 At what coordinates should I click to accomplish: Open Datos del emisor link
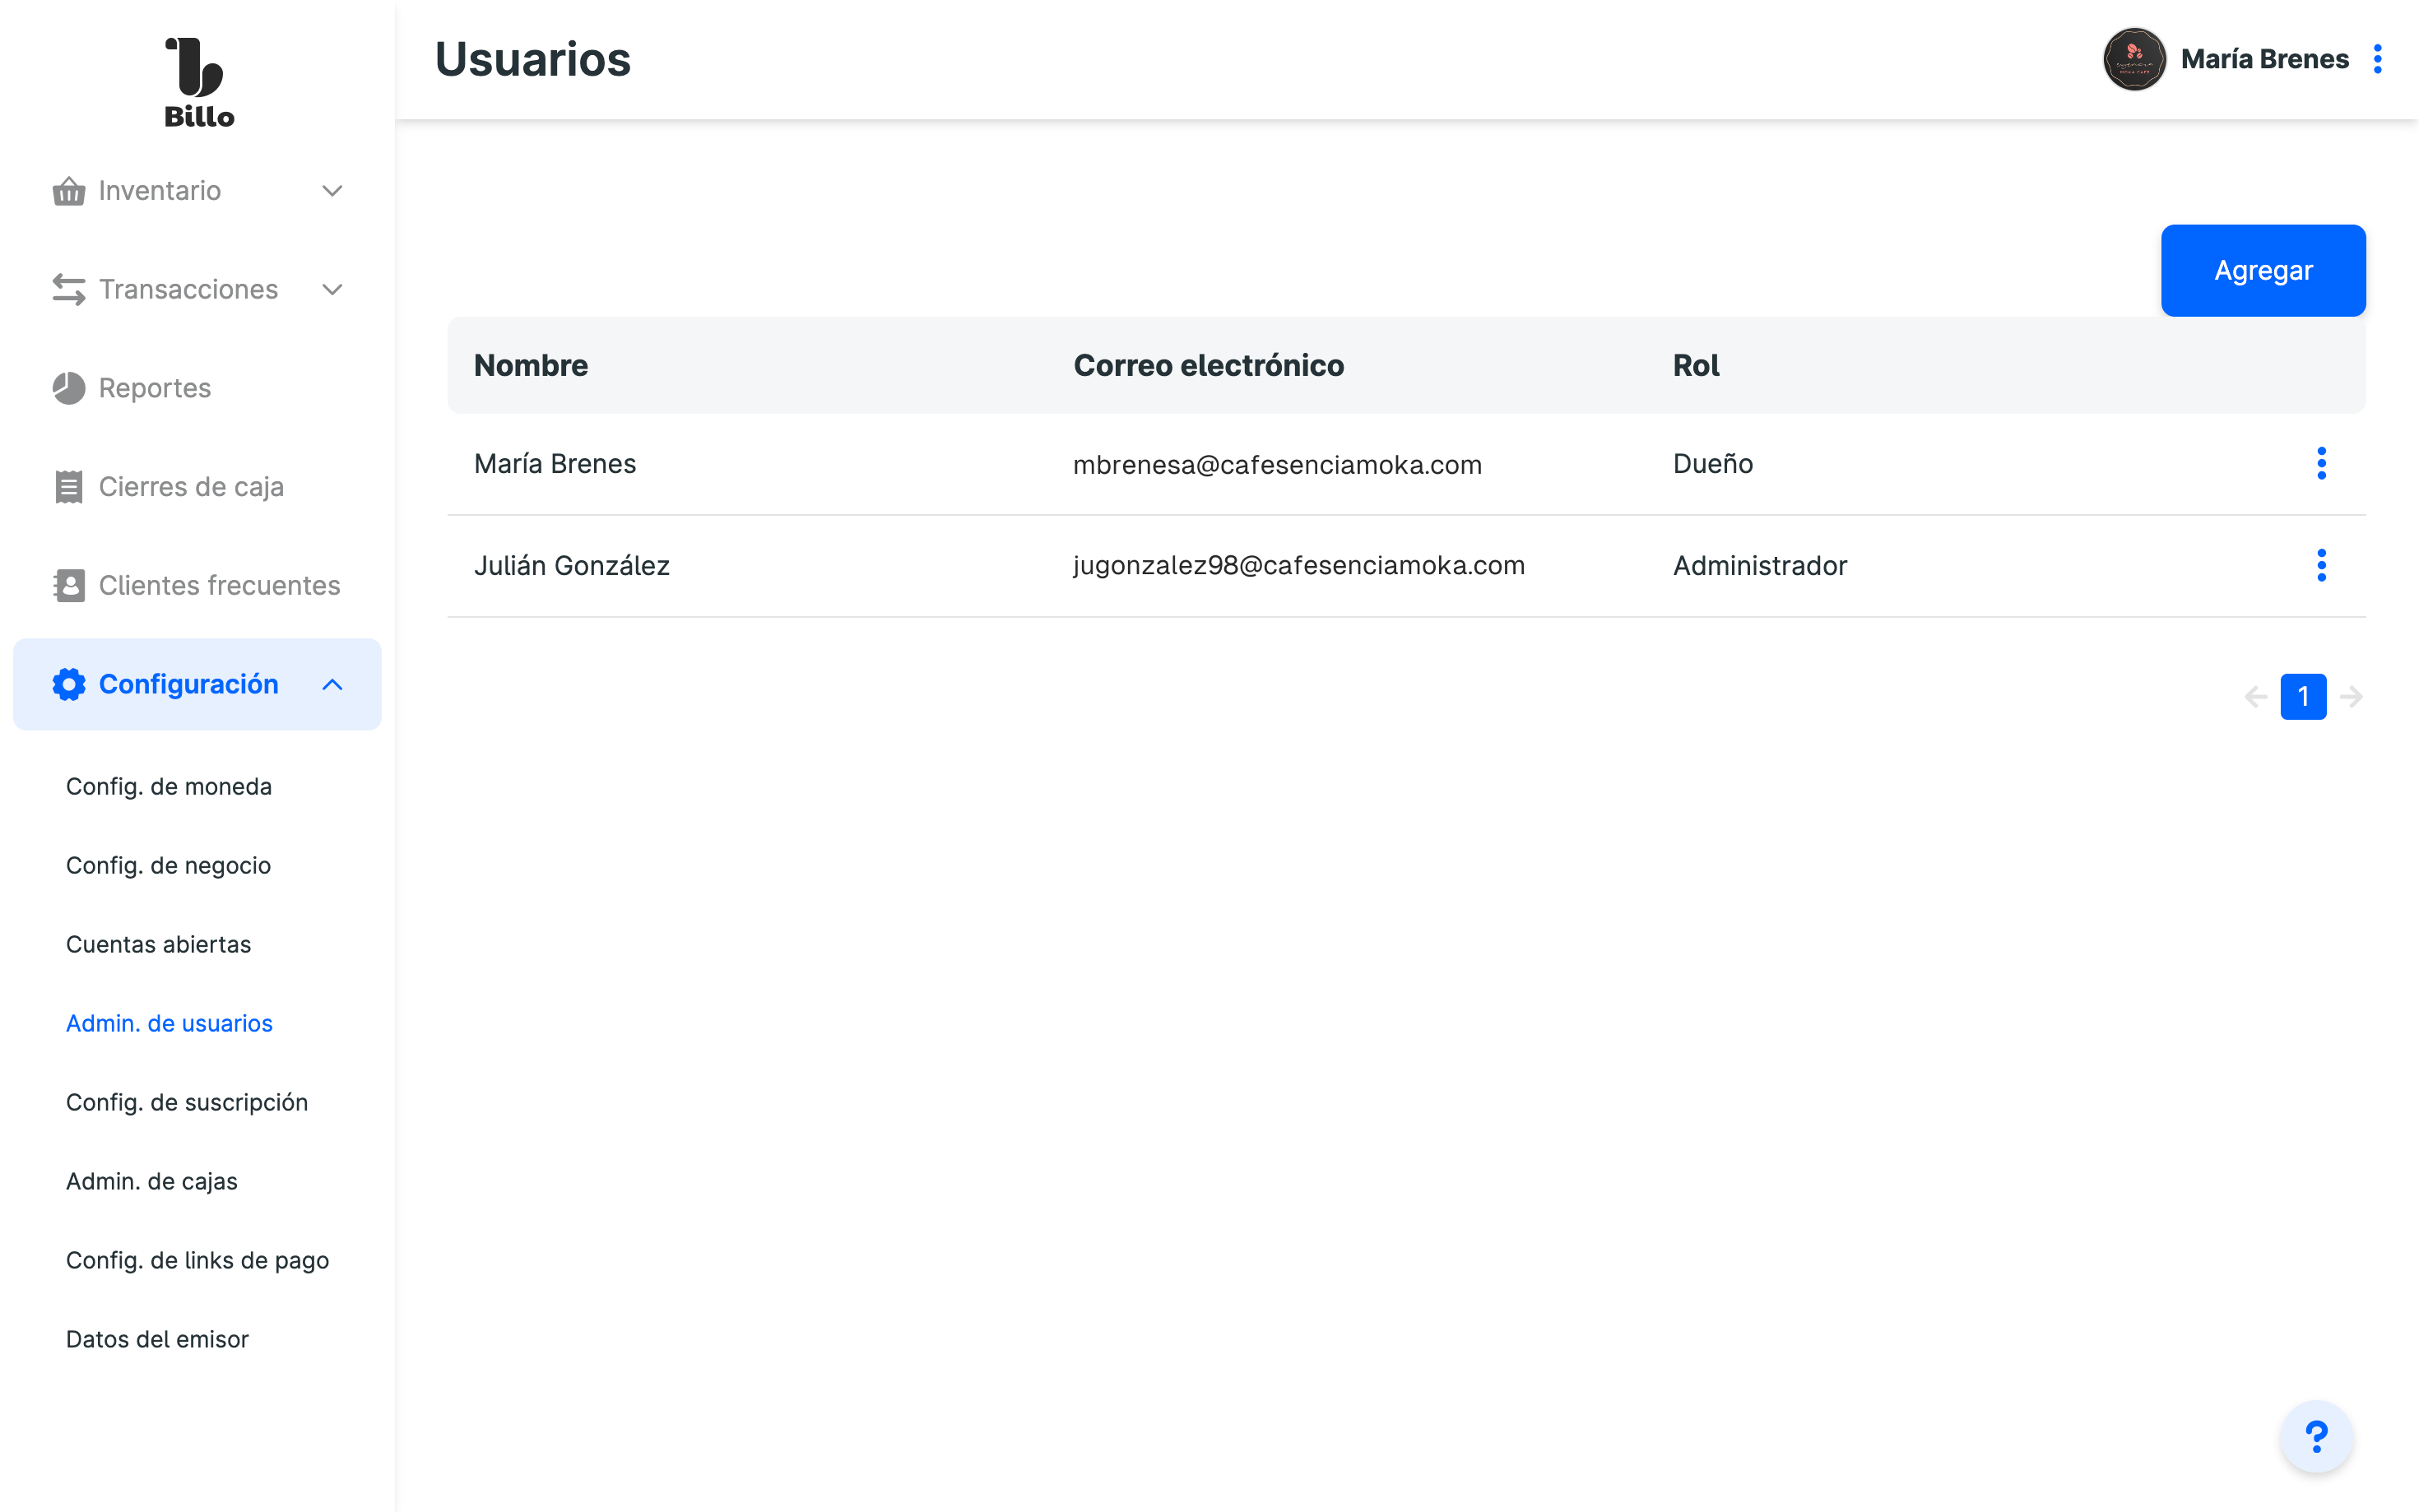point(157,1340)
